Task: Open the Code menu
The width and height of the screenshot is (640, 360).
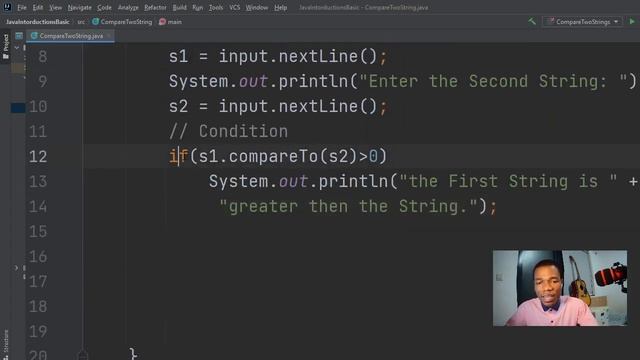Action: [104, 7]
